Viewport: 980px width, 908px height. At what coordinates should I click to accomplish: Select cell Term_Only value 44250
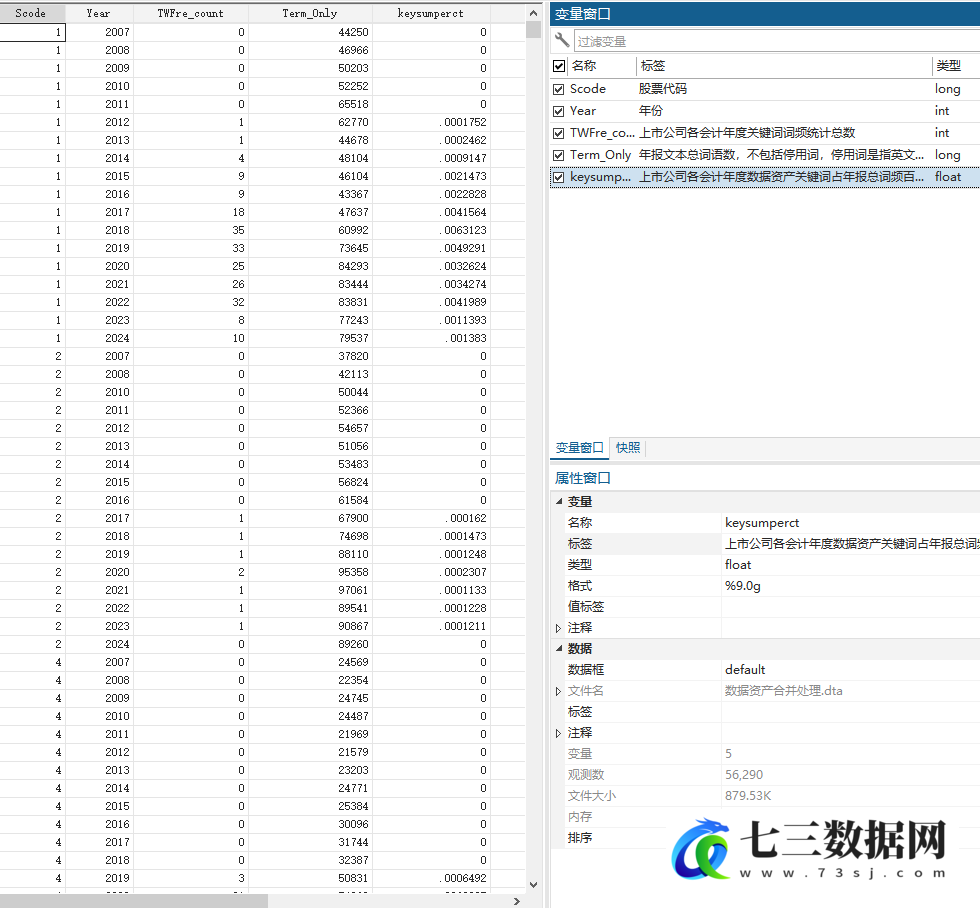(310, 32)
